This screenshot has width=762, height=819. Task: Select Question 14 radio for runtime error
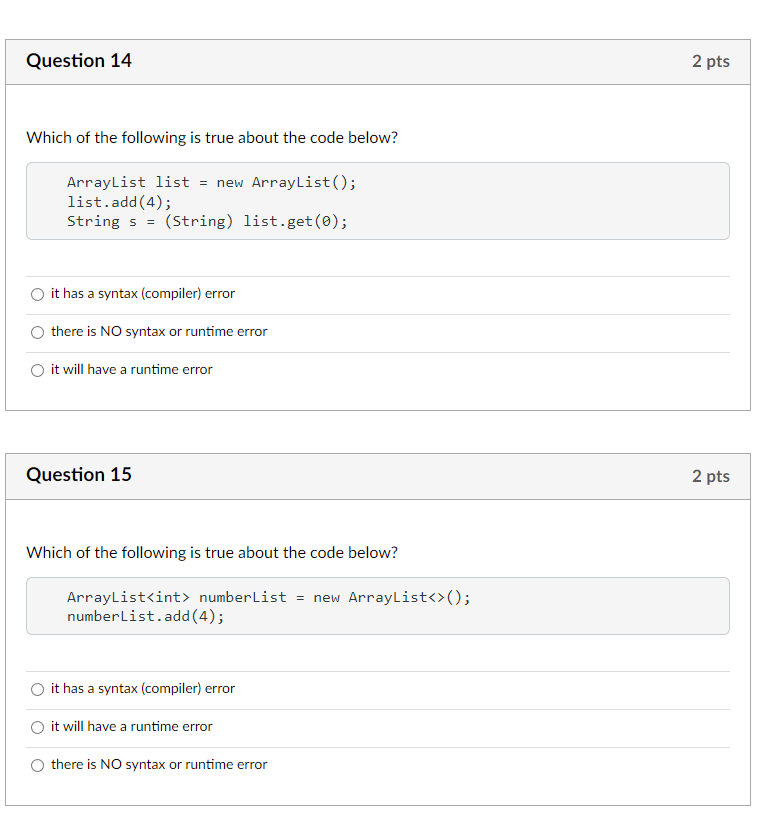point(37,371)
